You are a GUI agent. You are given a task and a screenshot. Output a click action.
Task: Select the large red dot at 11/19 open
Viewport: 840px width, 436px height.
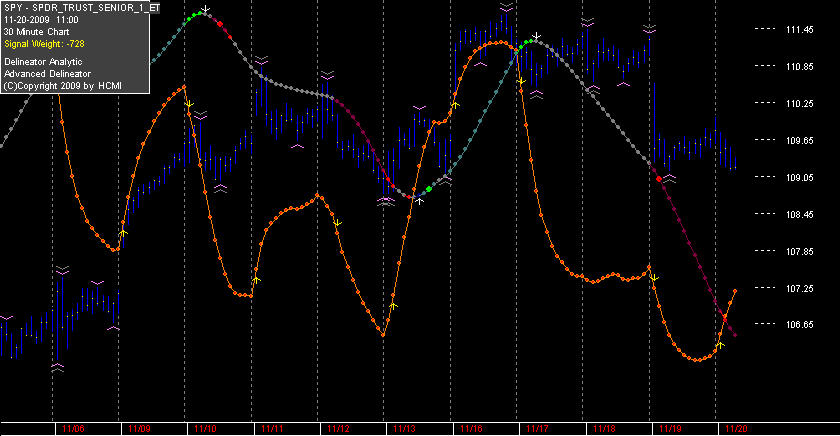coord(659,179)
